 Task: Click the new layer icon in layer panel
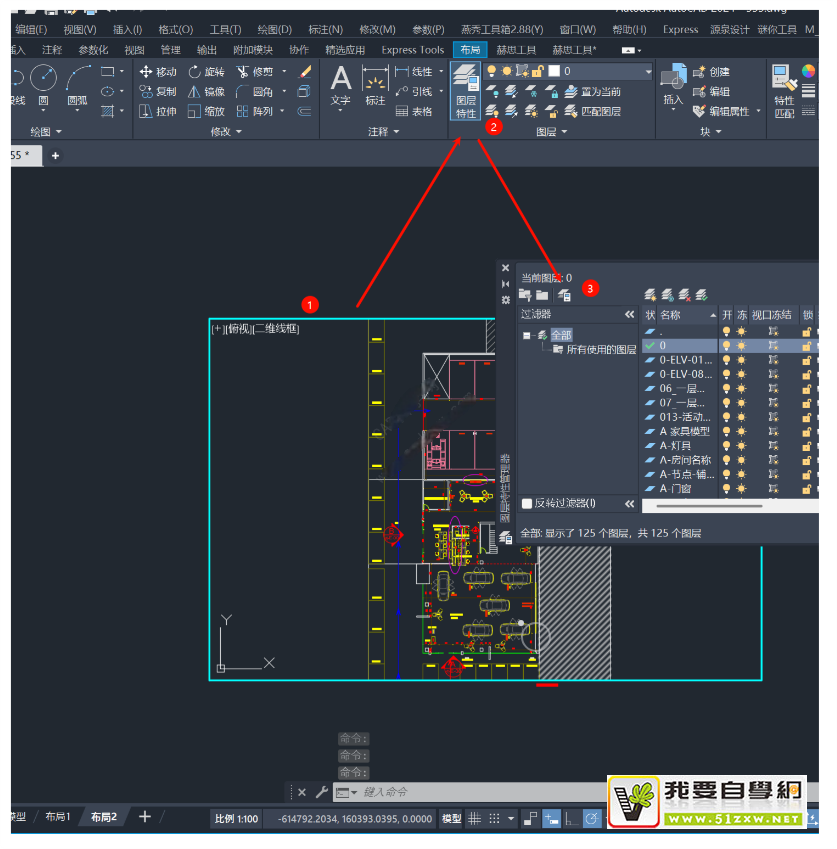650,294
